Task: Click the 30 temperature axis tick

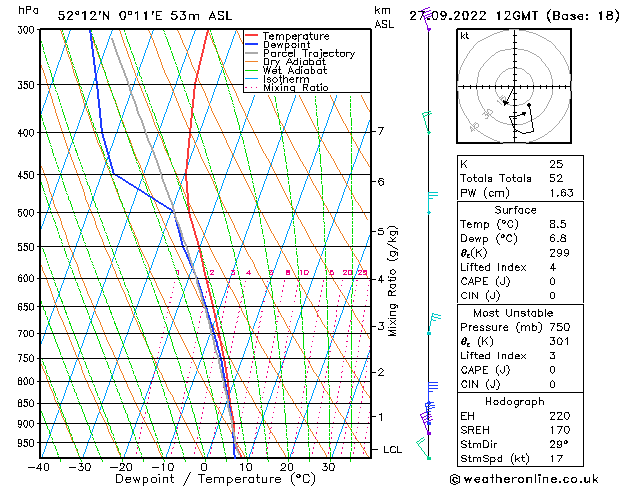Action: (328, 467)
